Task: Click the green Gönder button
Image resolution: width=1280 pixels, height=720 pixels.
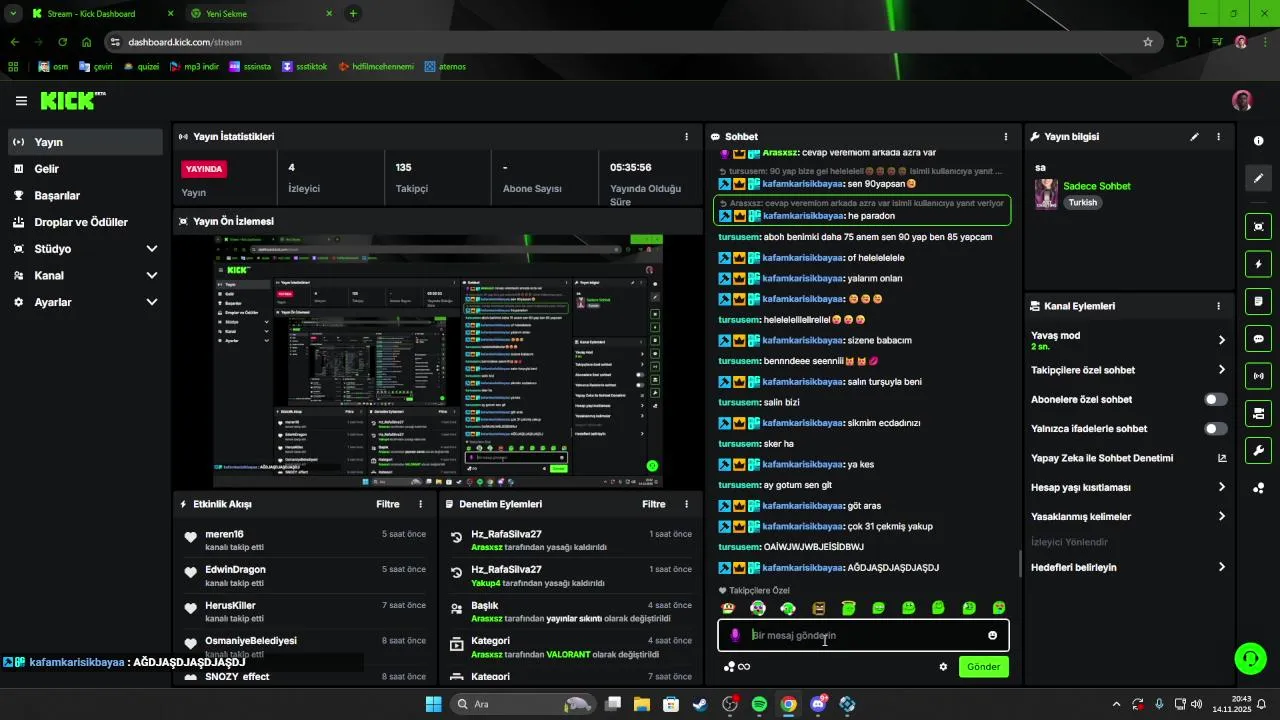Action: [983, 667]
